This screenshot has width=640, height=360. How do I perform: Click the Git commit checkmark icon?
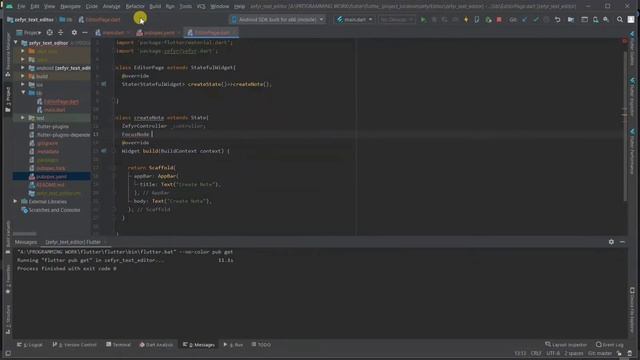click(x=536, y=20)
